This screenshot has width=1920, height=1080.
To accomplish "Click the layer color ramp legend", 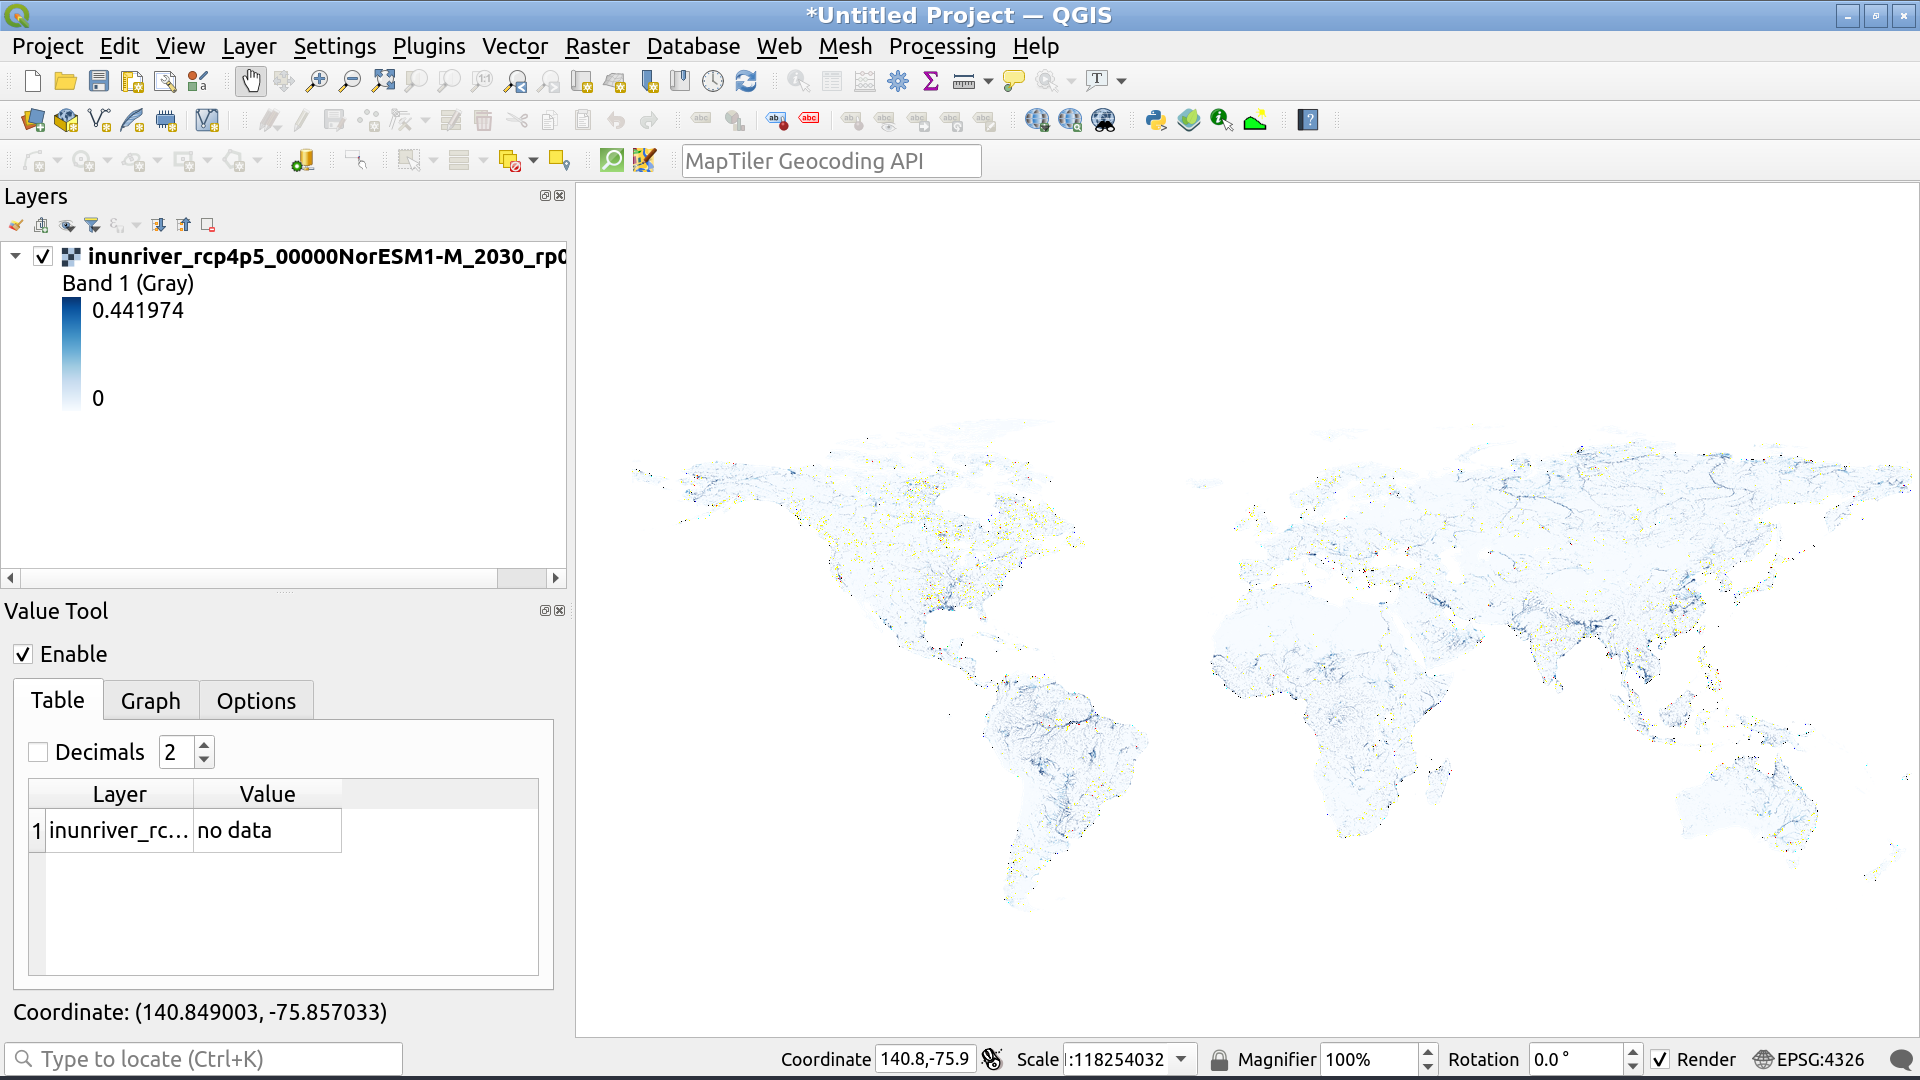I will coord(71,354).
